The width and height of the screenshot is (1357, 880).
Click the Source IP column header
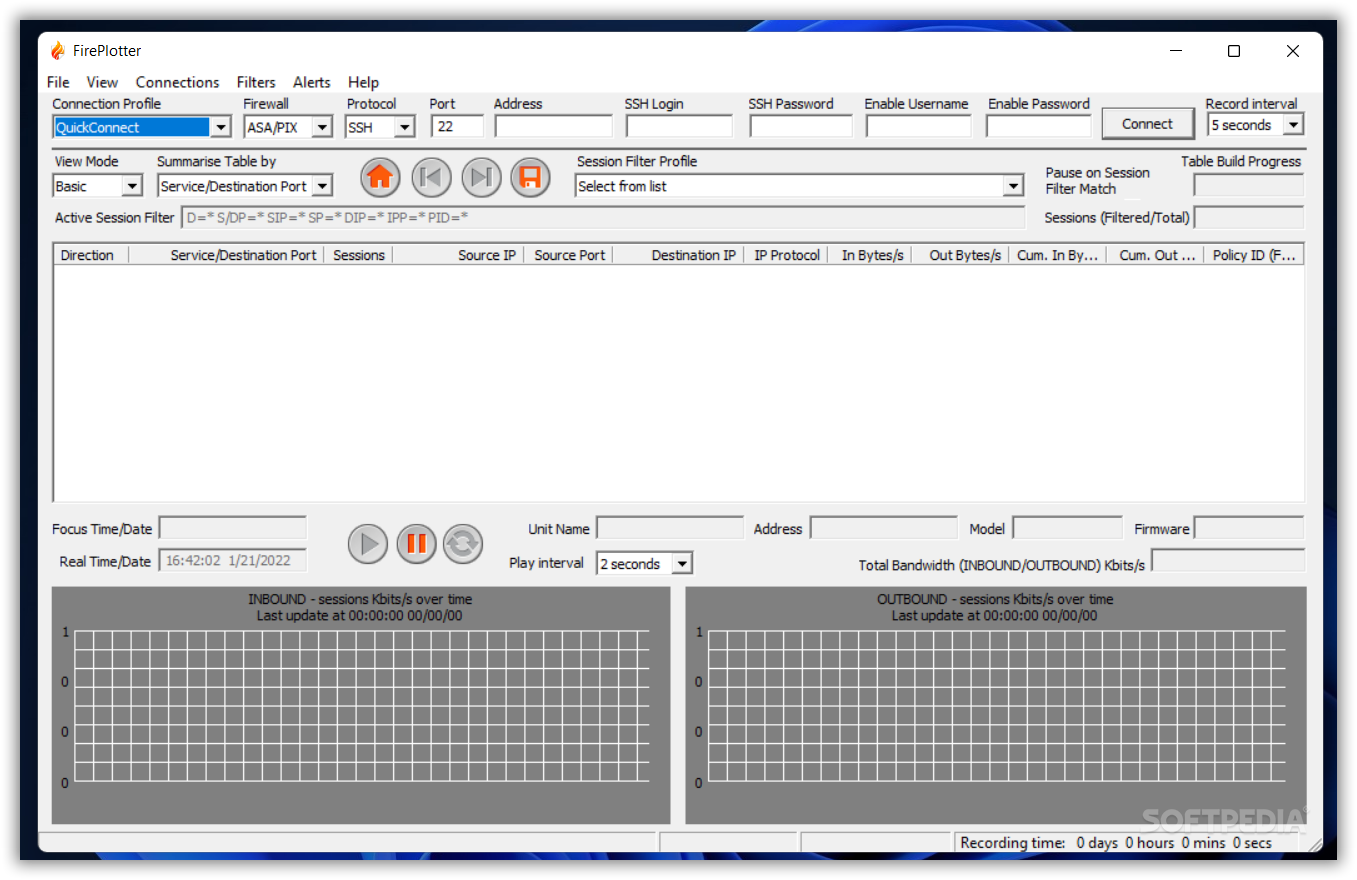458,255
